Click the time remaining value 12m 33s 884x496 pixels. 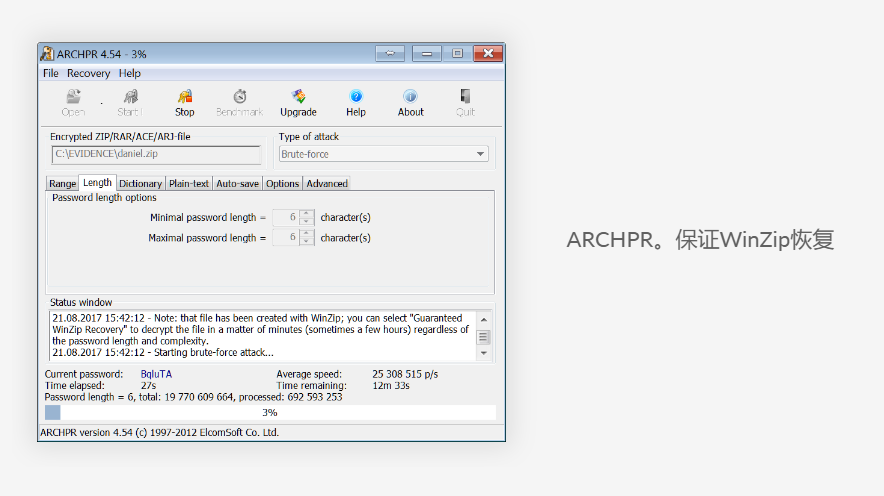[x=391, y=386]
